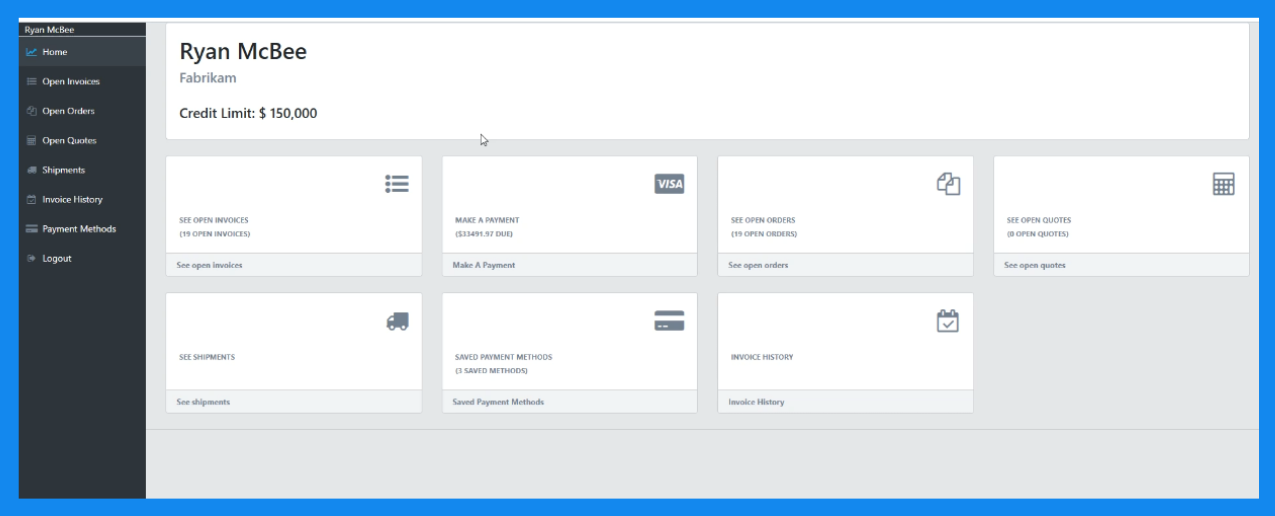Select Open Quotes from the sidebar
This screenshot has height=516, width=1275.
coord(69,141)
